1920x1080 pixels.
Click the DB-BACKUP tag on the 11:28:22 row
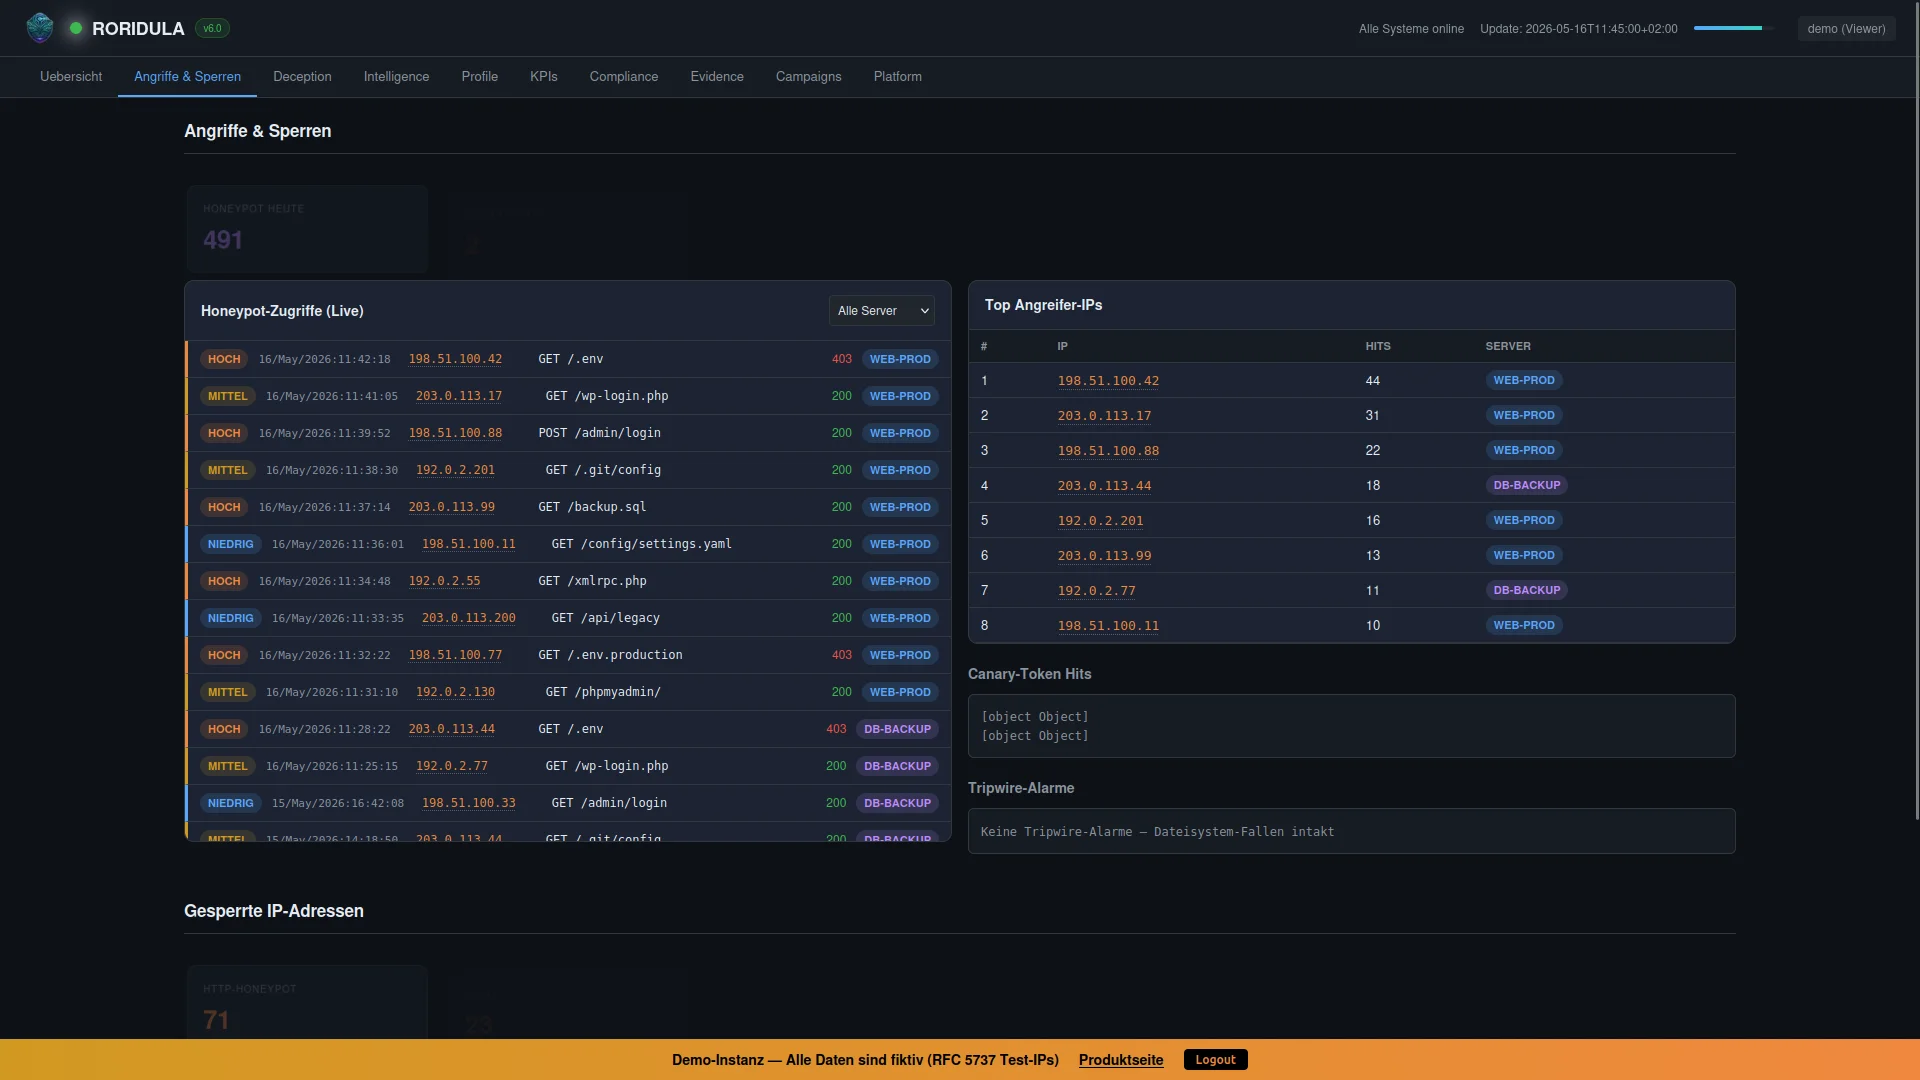[x=897, y=729]
